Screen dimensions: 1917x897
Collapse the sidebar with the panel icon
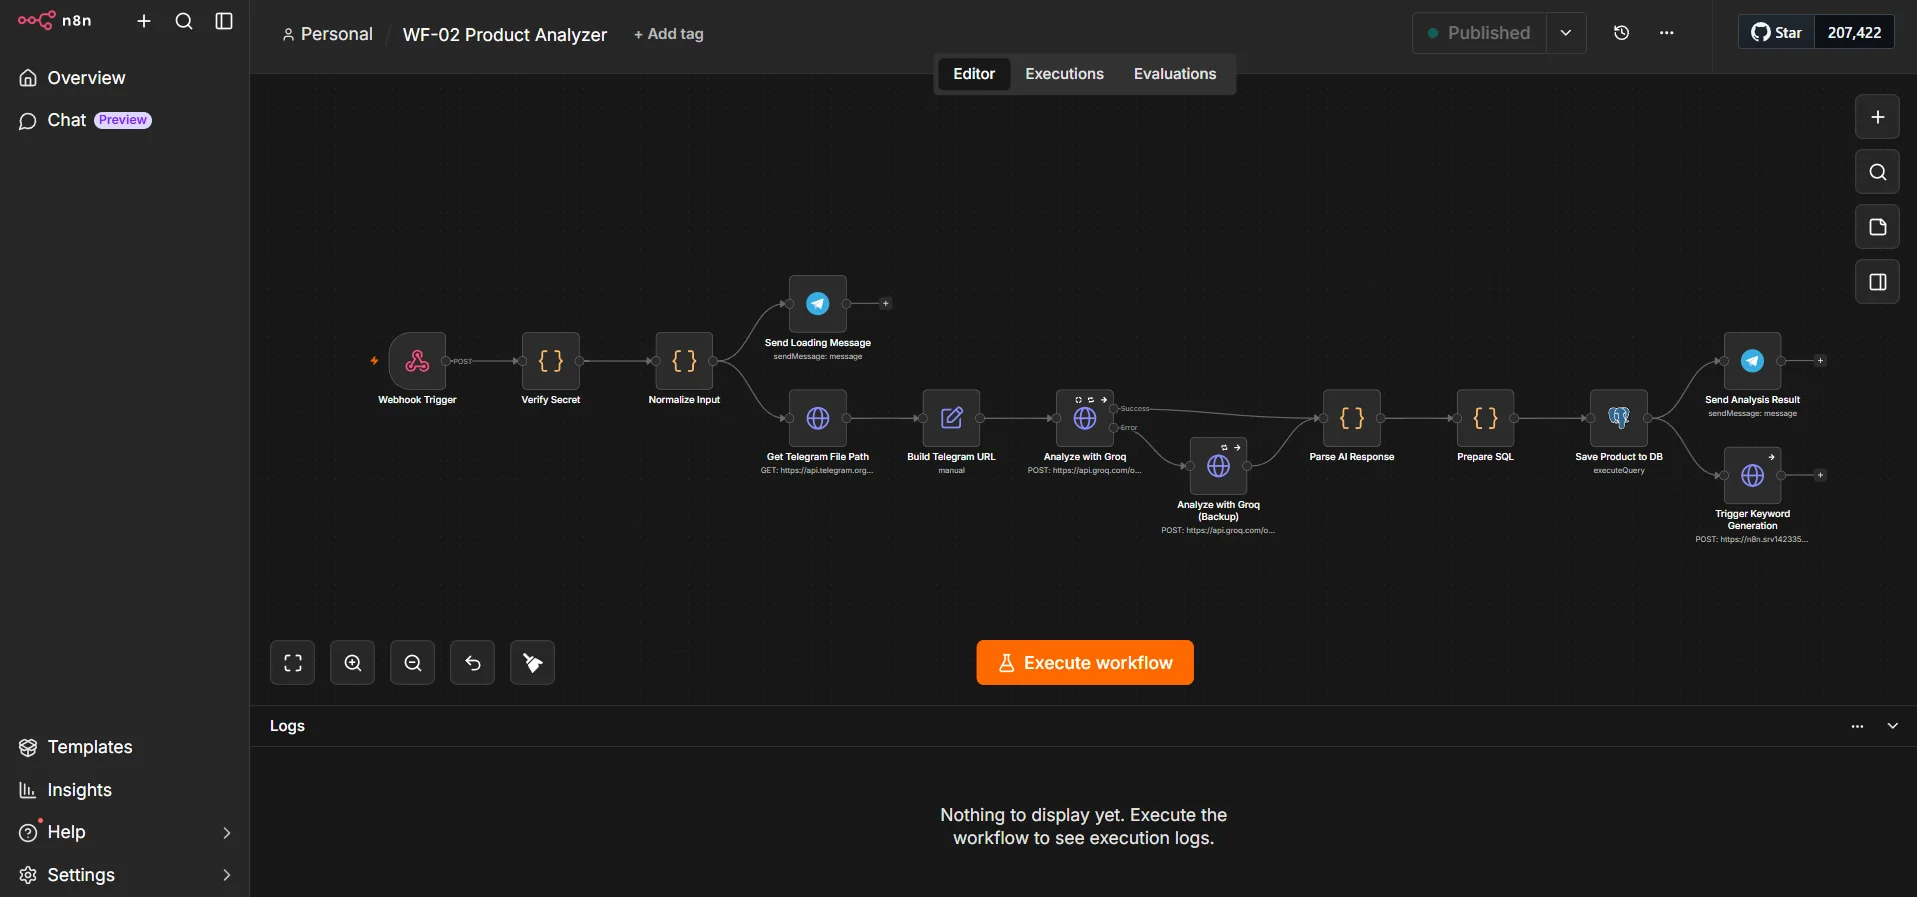tap(224, 21)
